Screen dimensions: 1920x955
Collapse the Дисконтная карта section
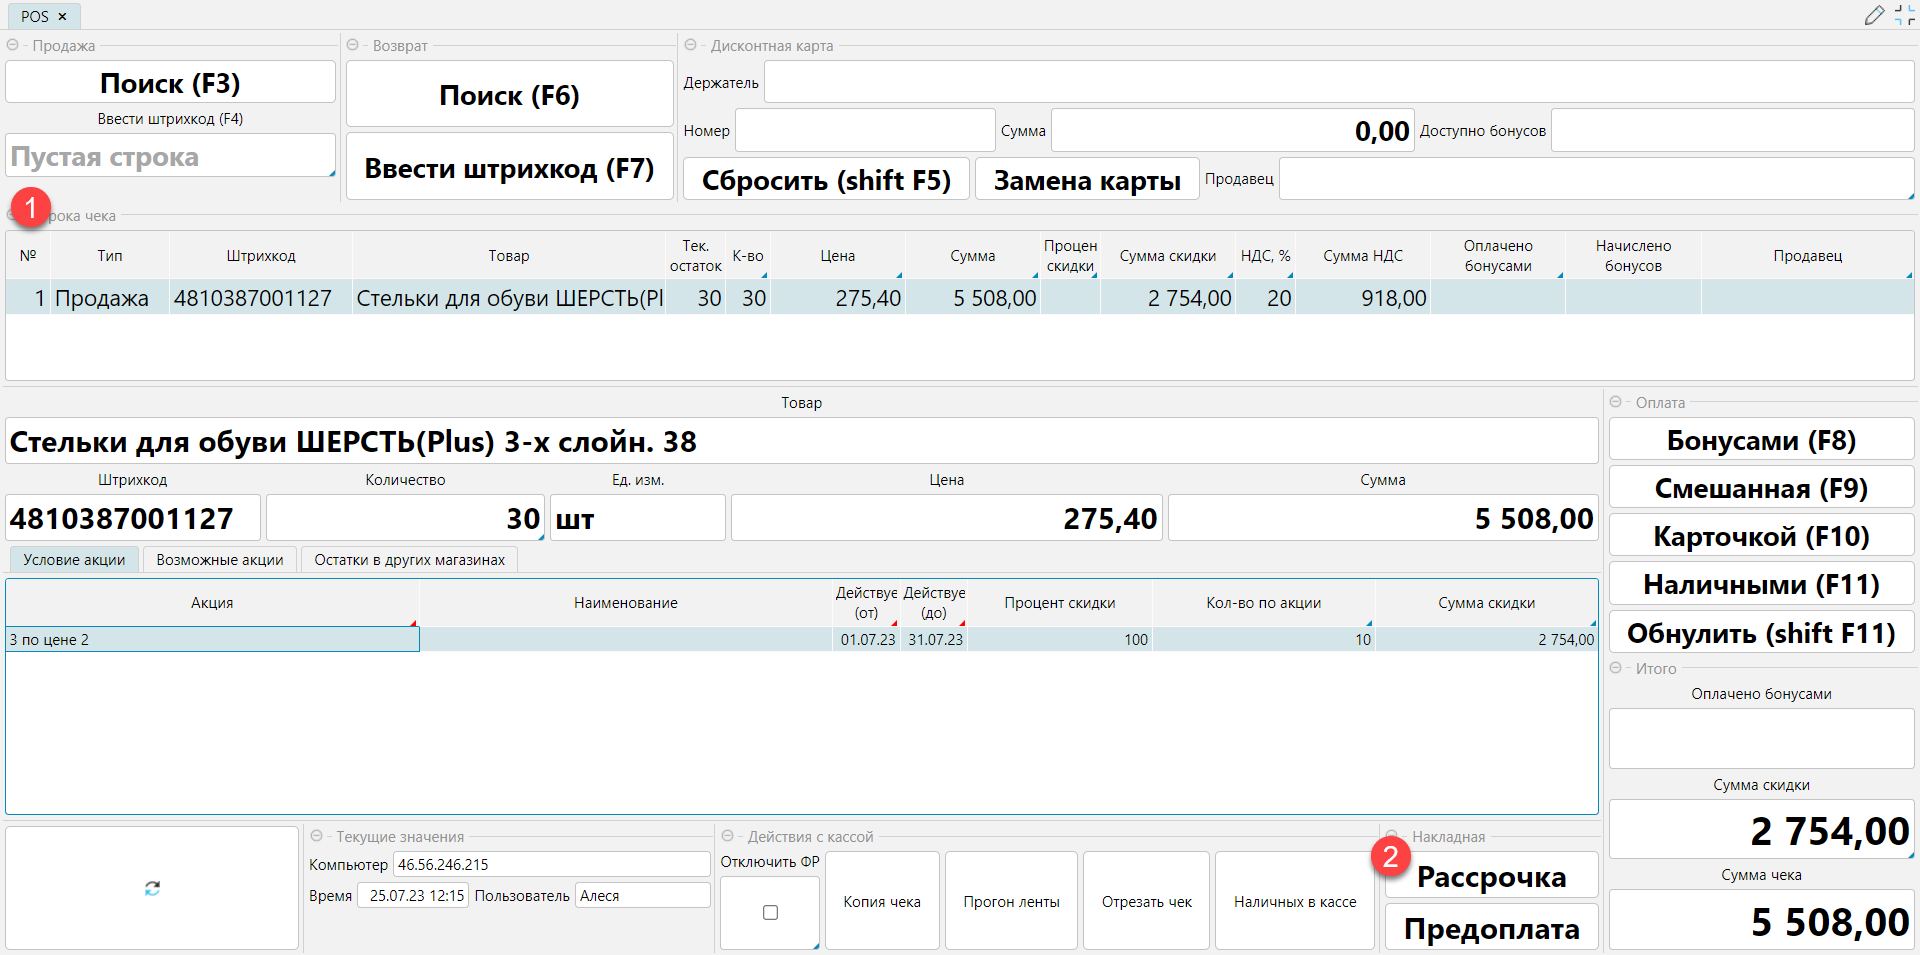pyautogui.click(x=691, y=45)
